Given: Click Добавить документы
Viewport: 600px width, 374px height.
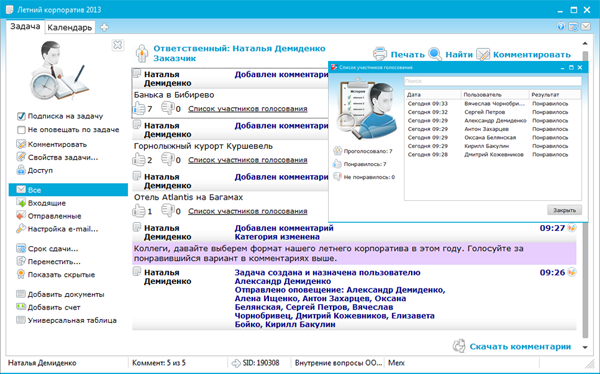Looking at the screenshot, I should pos(60,294).
